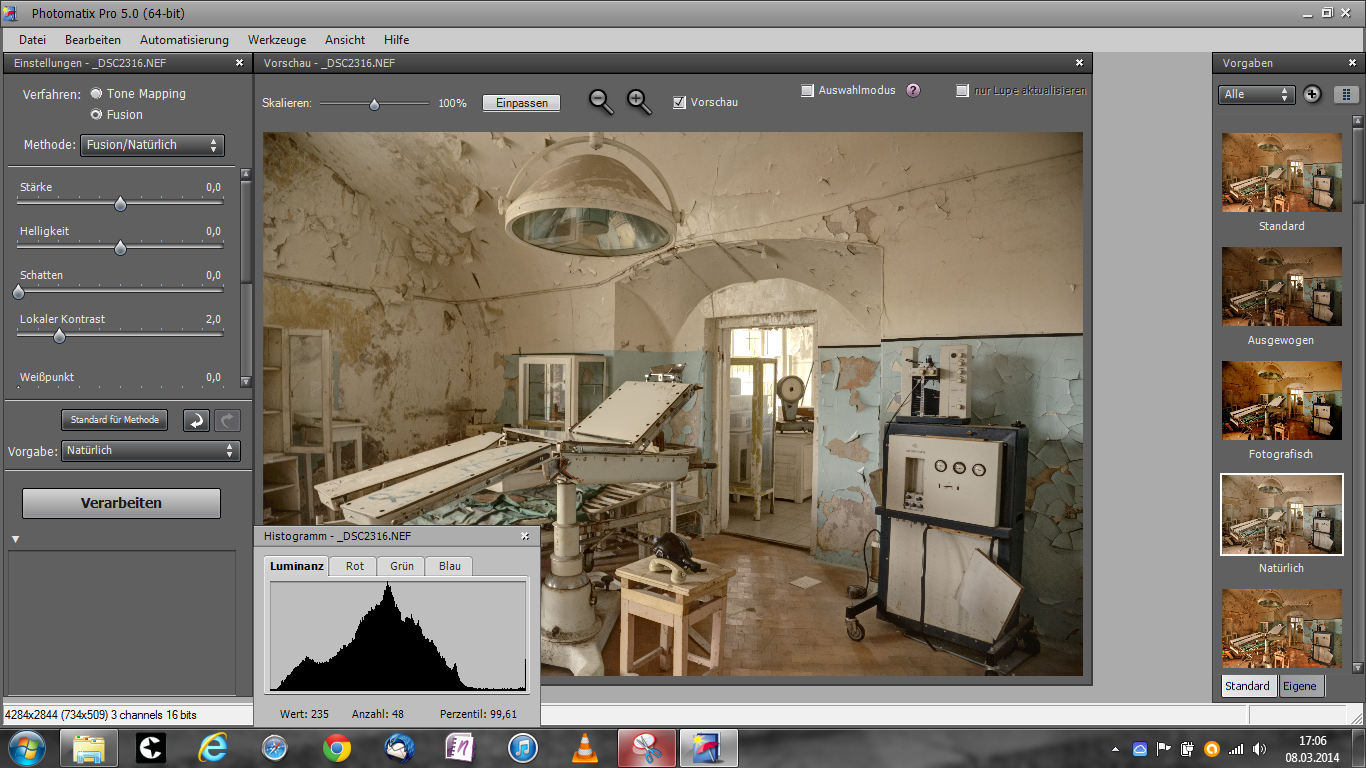Close the Vorschau preview panel

click(x=1079, y=62)
